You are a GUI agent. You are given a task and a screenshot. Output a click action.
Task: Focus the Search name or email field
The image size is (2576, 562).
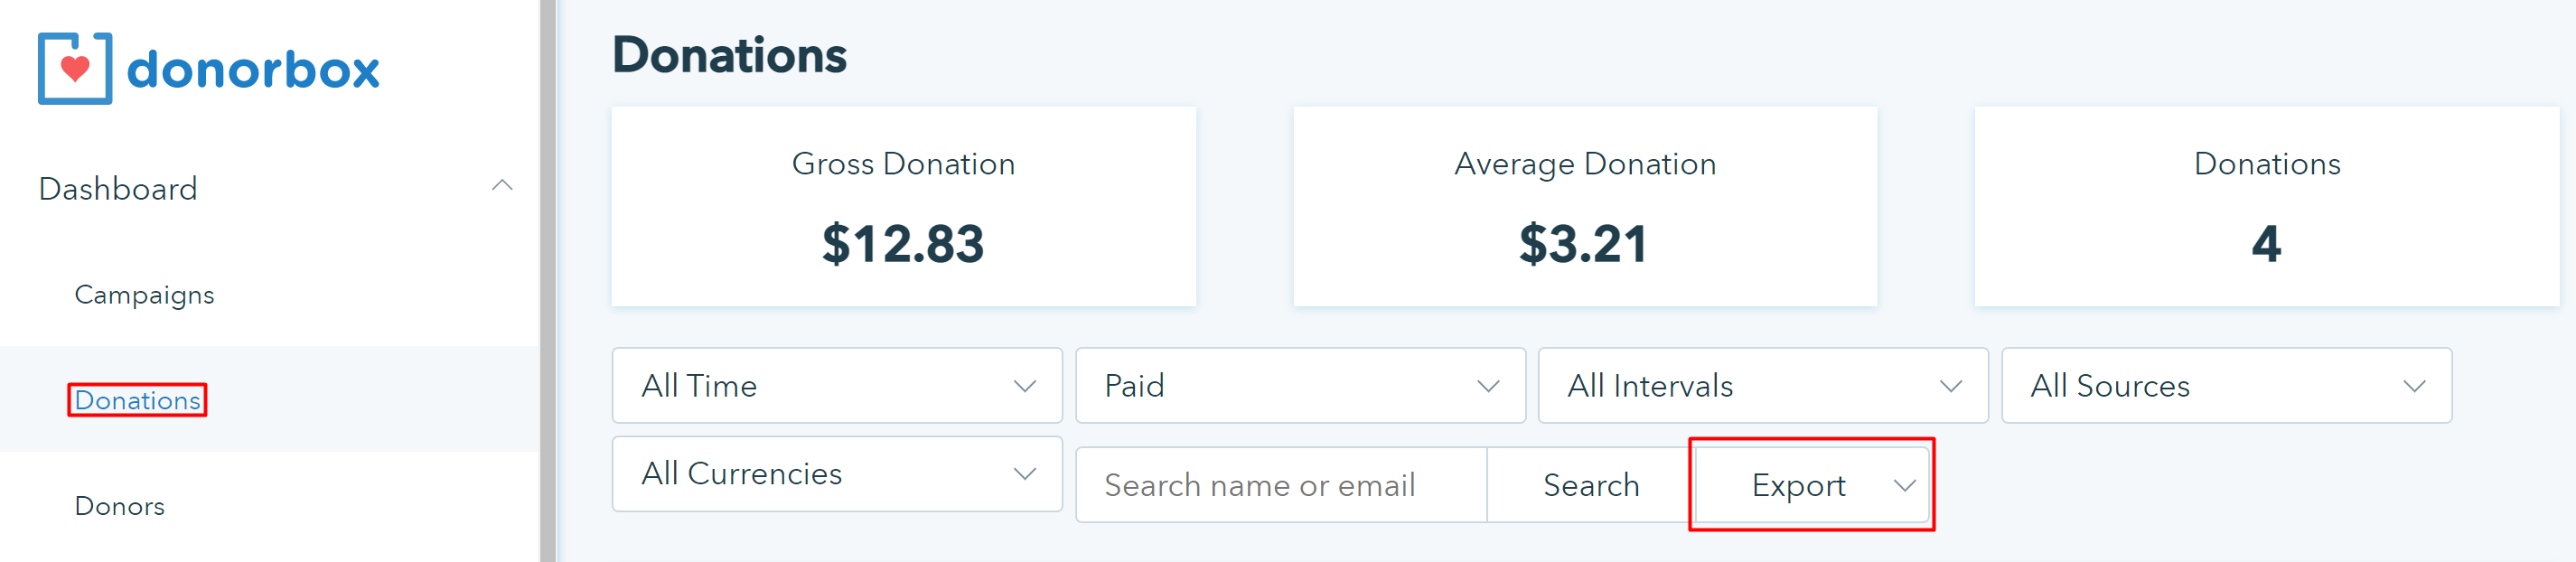[x=1280, y=485]
